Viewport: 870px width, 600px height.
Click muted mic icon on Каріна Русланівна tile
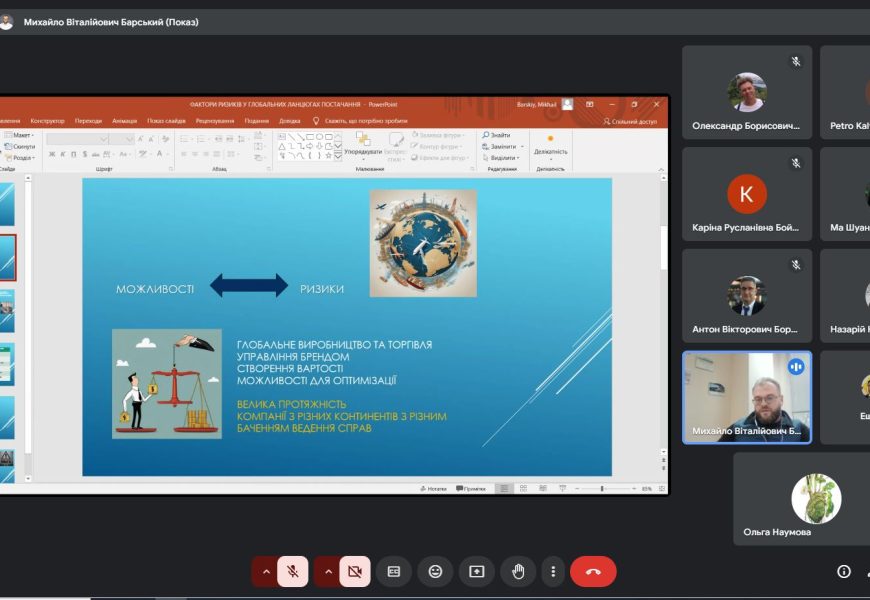click(796, 163)
